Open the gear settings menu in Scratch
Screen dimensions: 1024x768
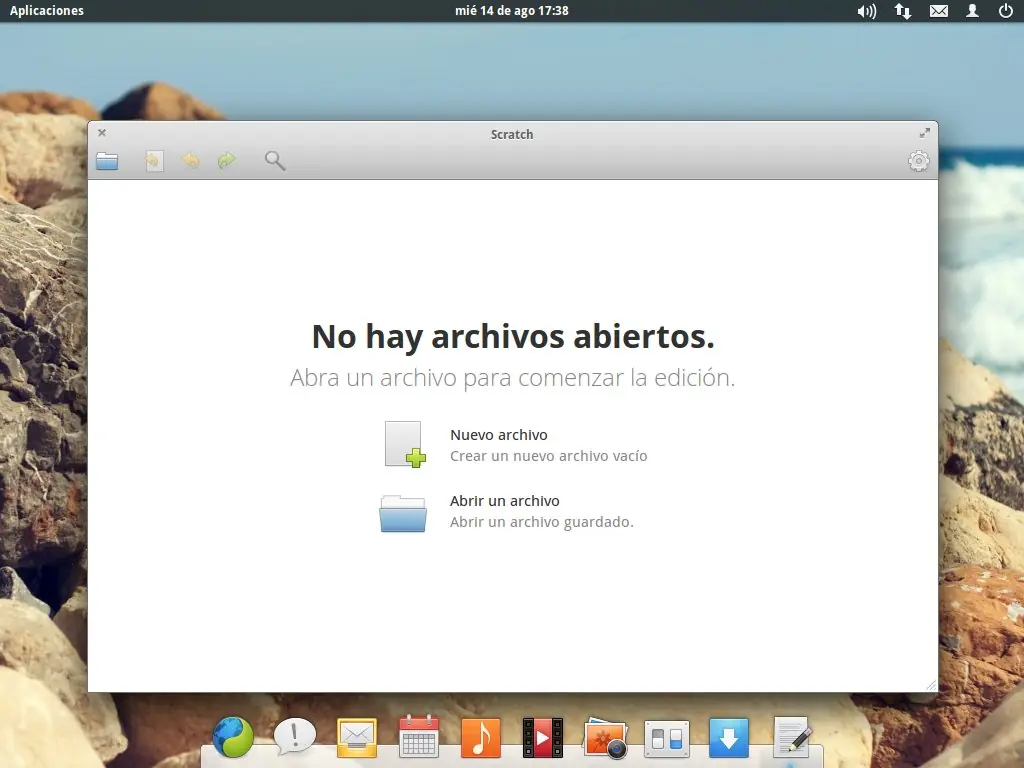[x=918, y=161]
